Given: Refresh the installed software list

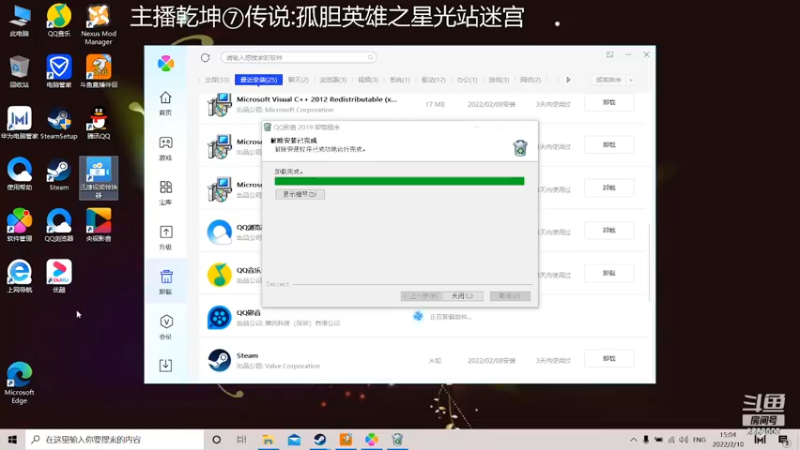Looking at the screenshot, I should pos(205,58).
